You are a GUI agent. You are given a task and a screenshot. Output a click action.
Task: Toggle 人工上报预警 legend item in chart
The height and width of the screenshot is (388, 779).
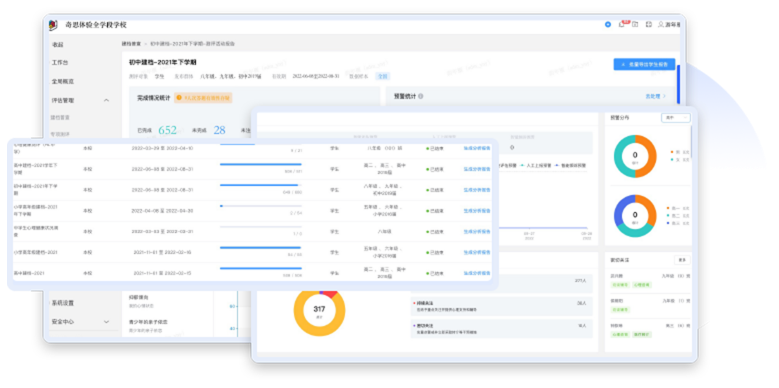[536, 165]
